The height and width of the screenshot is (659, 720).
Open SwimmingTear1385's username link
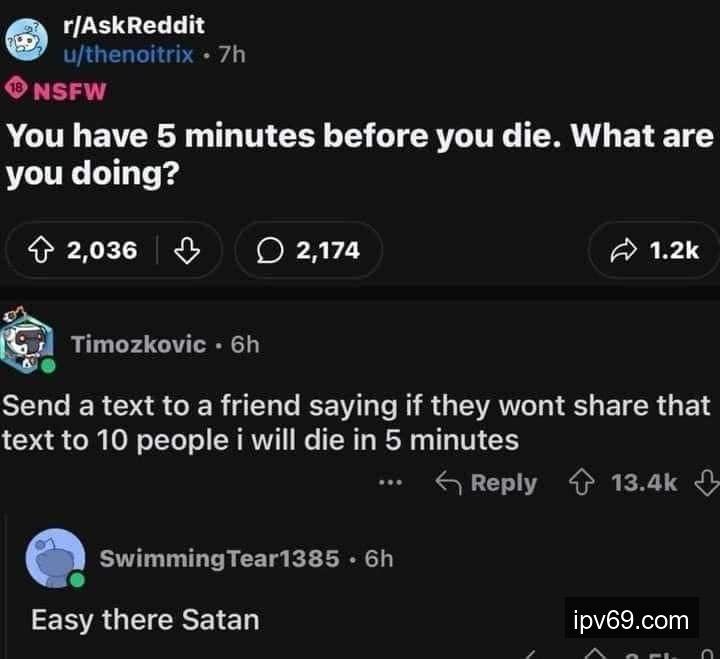(219, 558)
